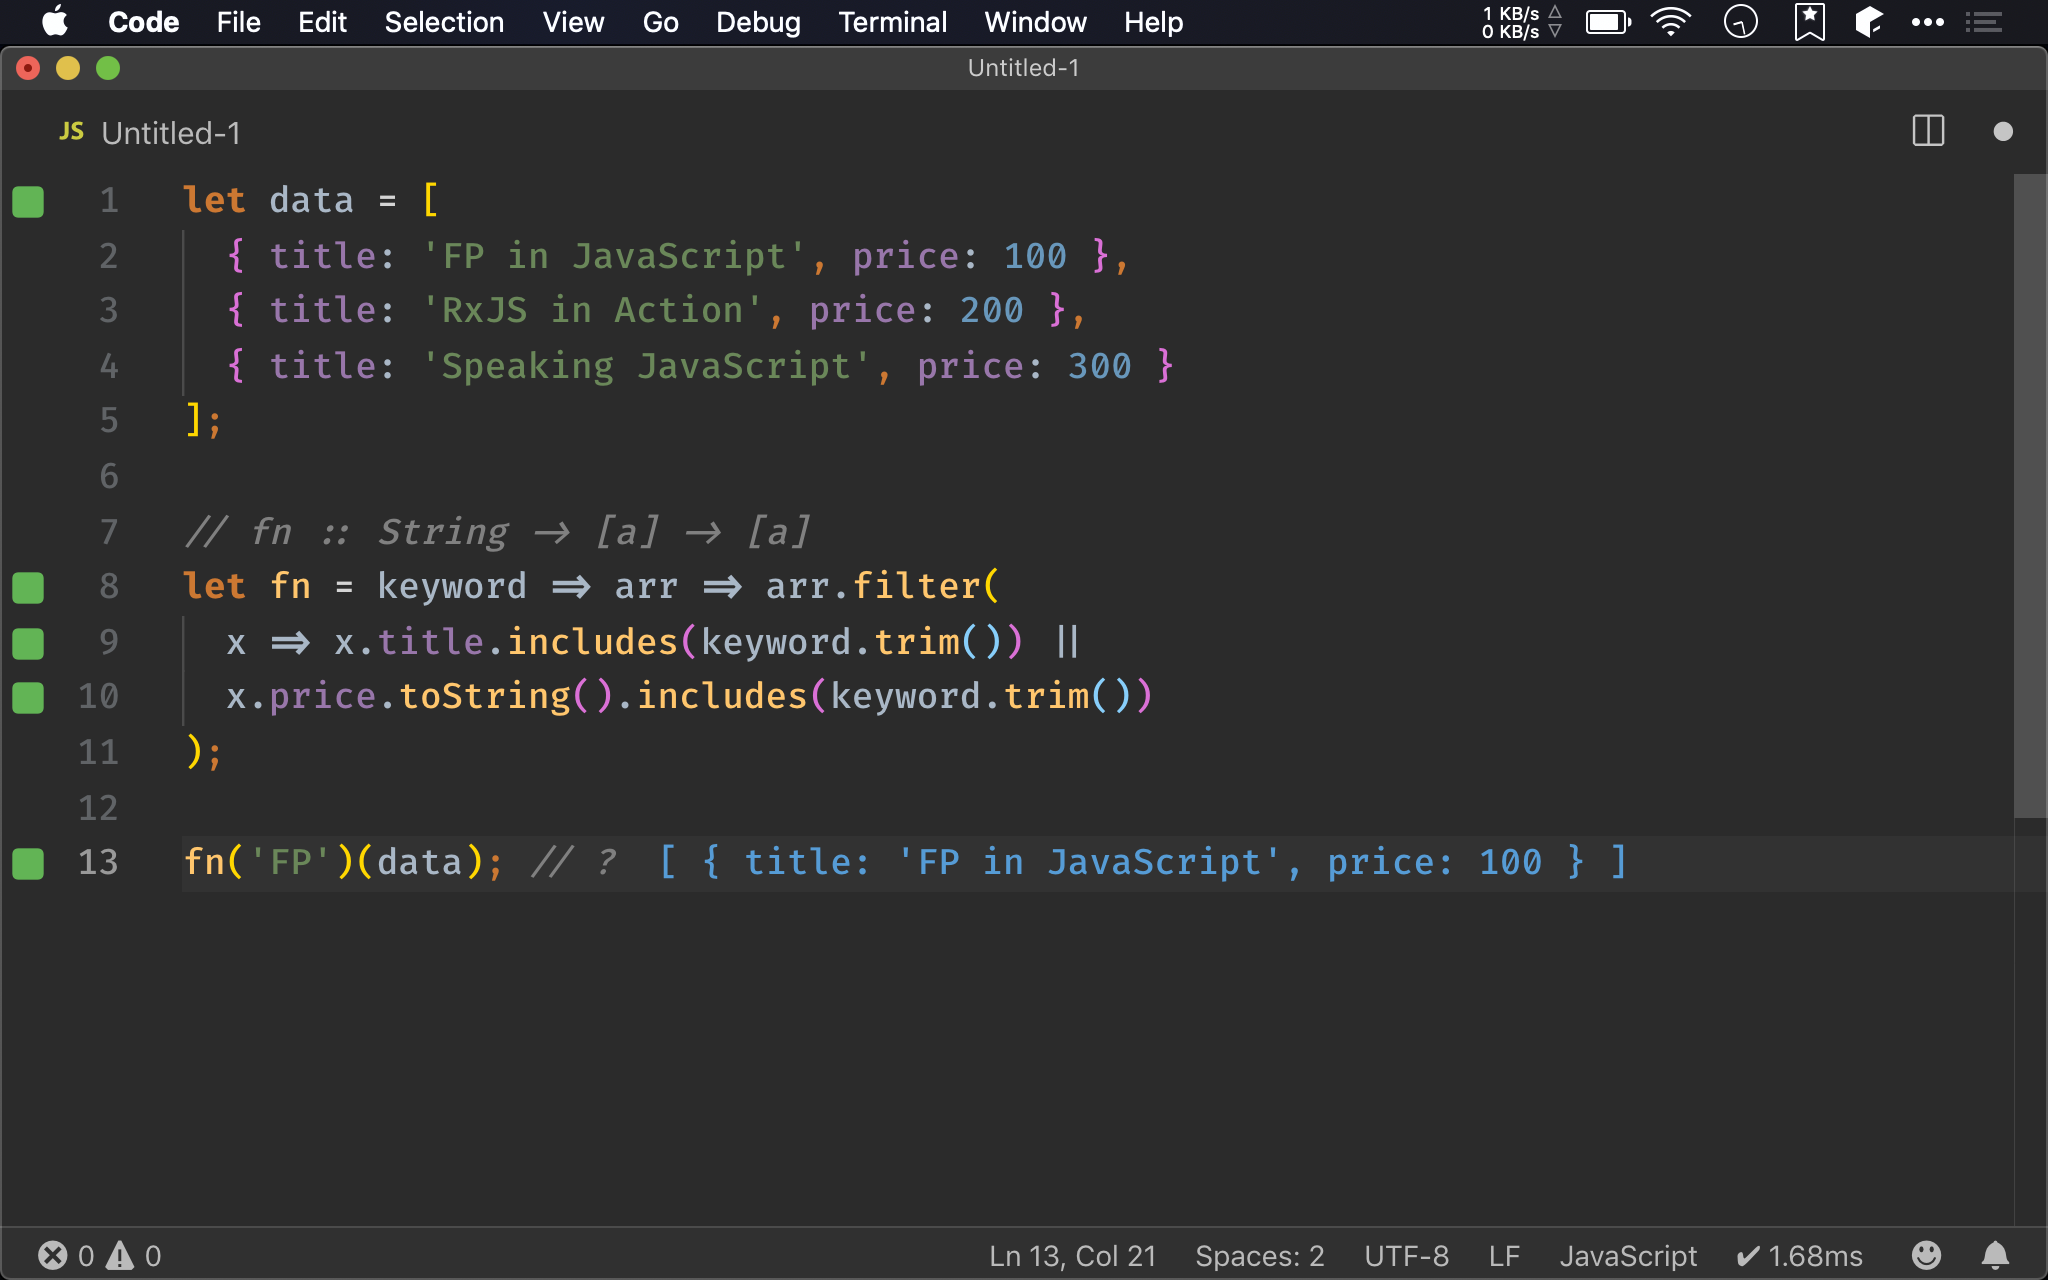Click the bookmark star menu bar icon

click(1810, 22)
